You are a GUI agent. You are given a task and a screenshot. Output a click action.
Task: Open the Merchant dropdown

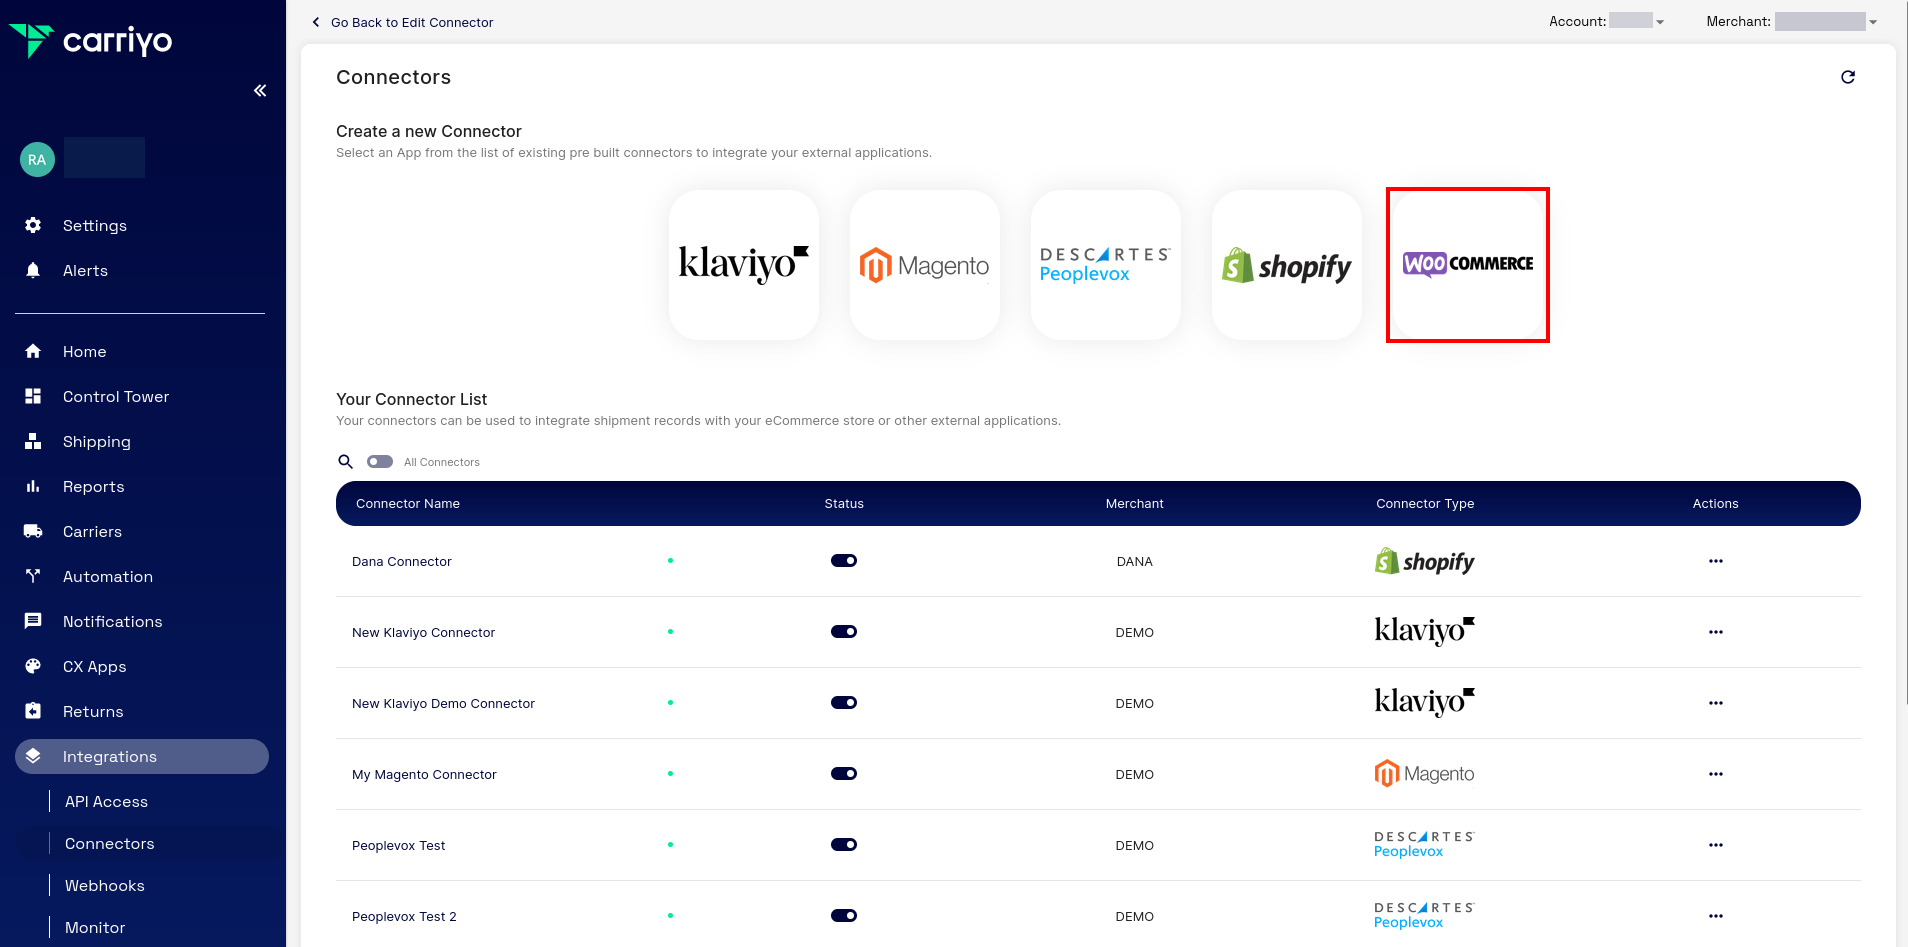pyautogui.click(x=1826, y=21)
